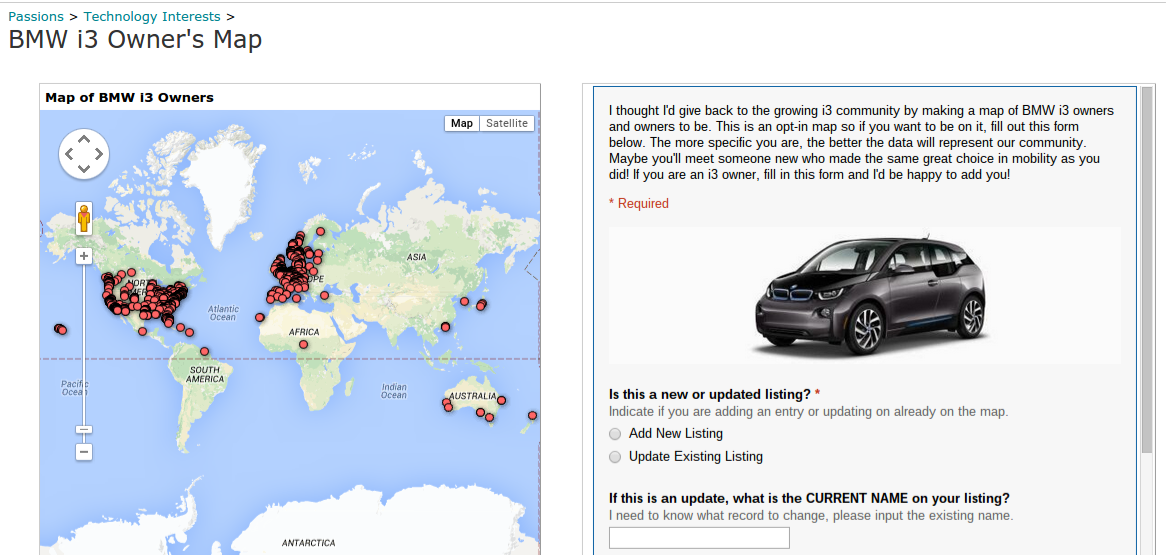1167x555 pixels.
Task: Click the form's vertical scrollbar
Action: tap(1147, 269)
